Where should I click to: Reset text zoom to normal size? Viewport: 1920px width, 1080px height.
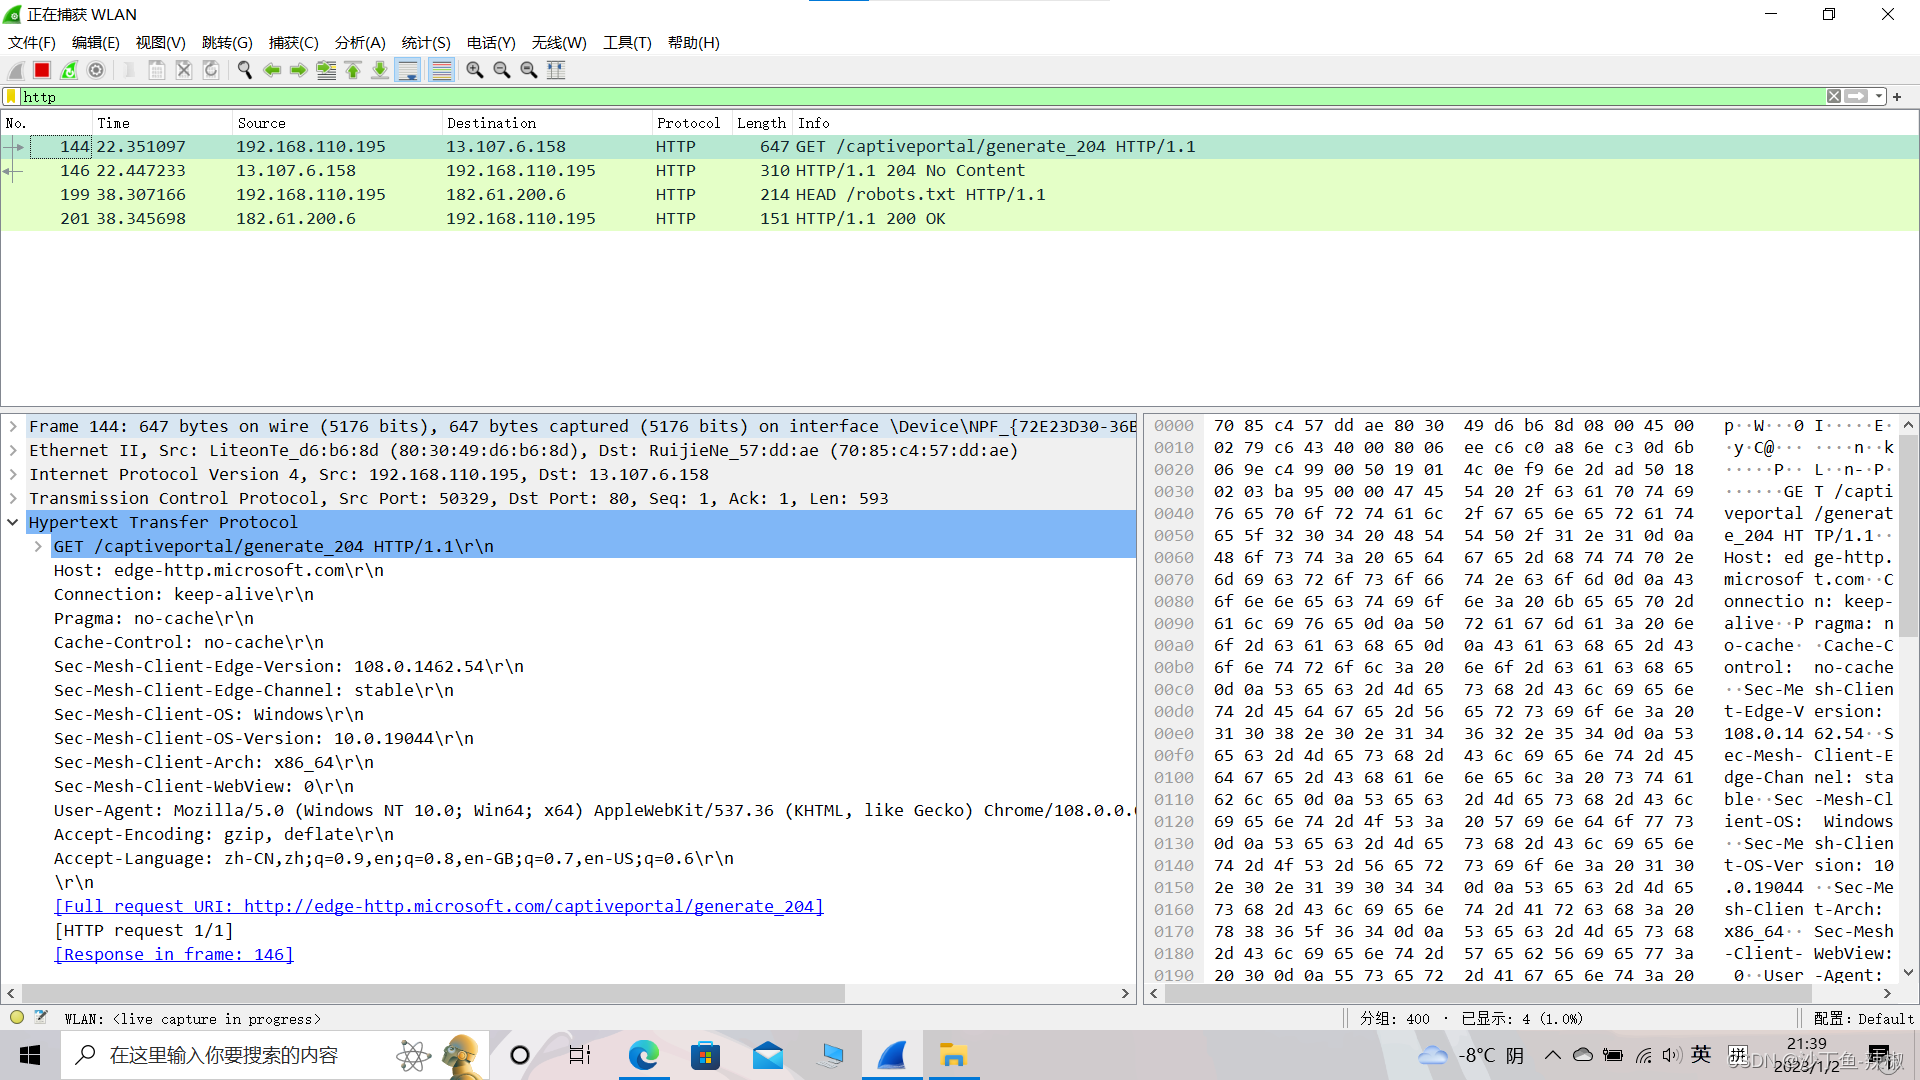point(529,70)
